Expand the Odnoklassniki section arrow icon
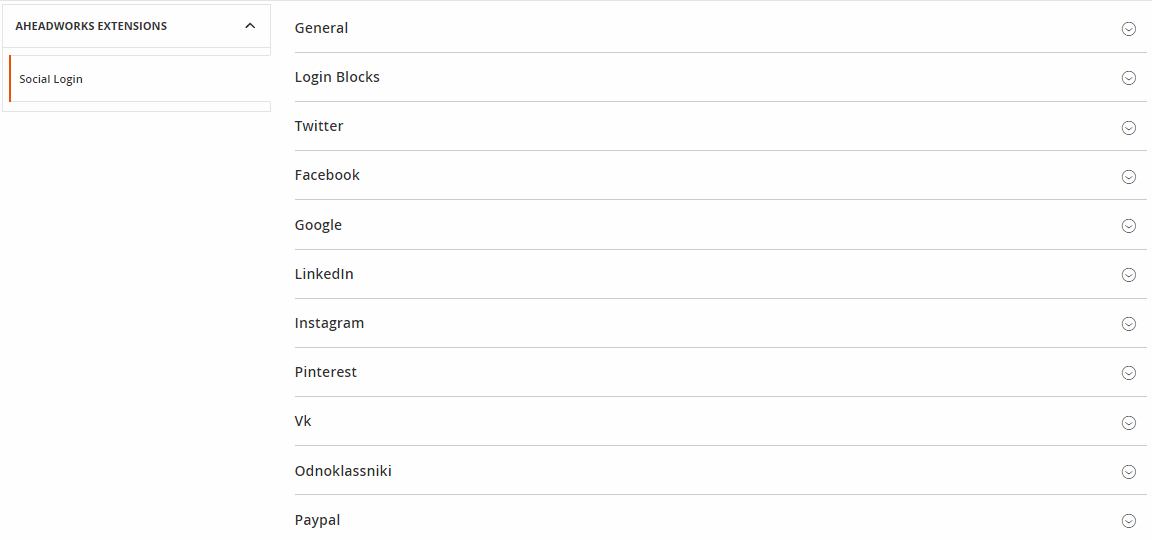Image resolution: width=1152 pixels, height=540 pixels. 1128,472
